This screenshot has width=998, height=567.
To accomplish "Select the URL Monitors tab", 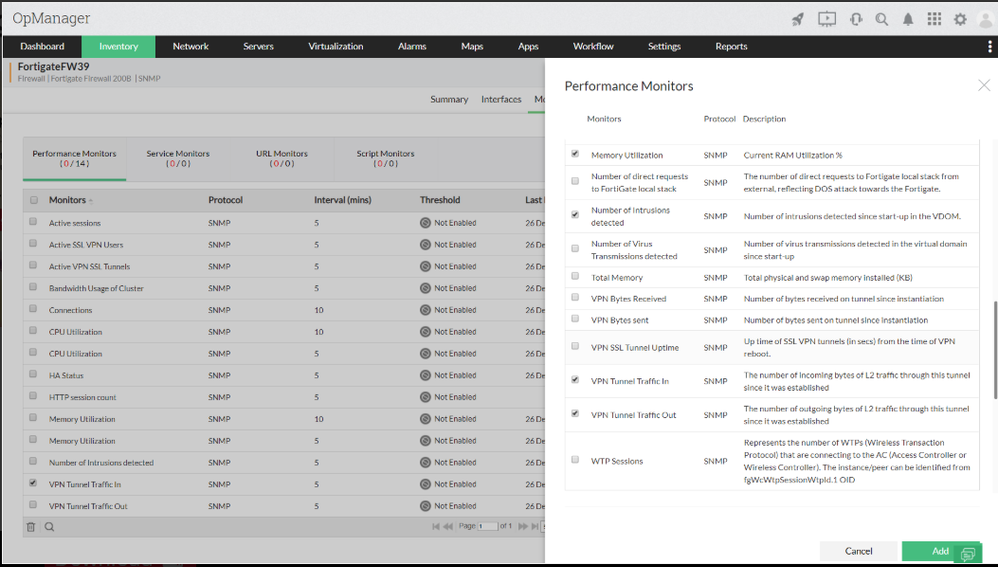I will [x=281, y=158].
